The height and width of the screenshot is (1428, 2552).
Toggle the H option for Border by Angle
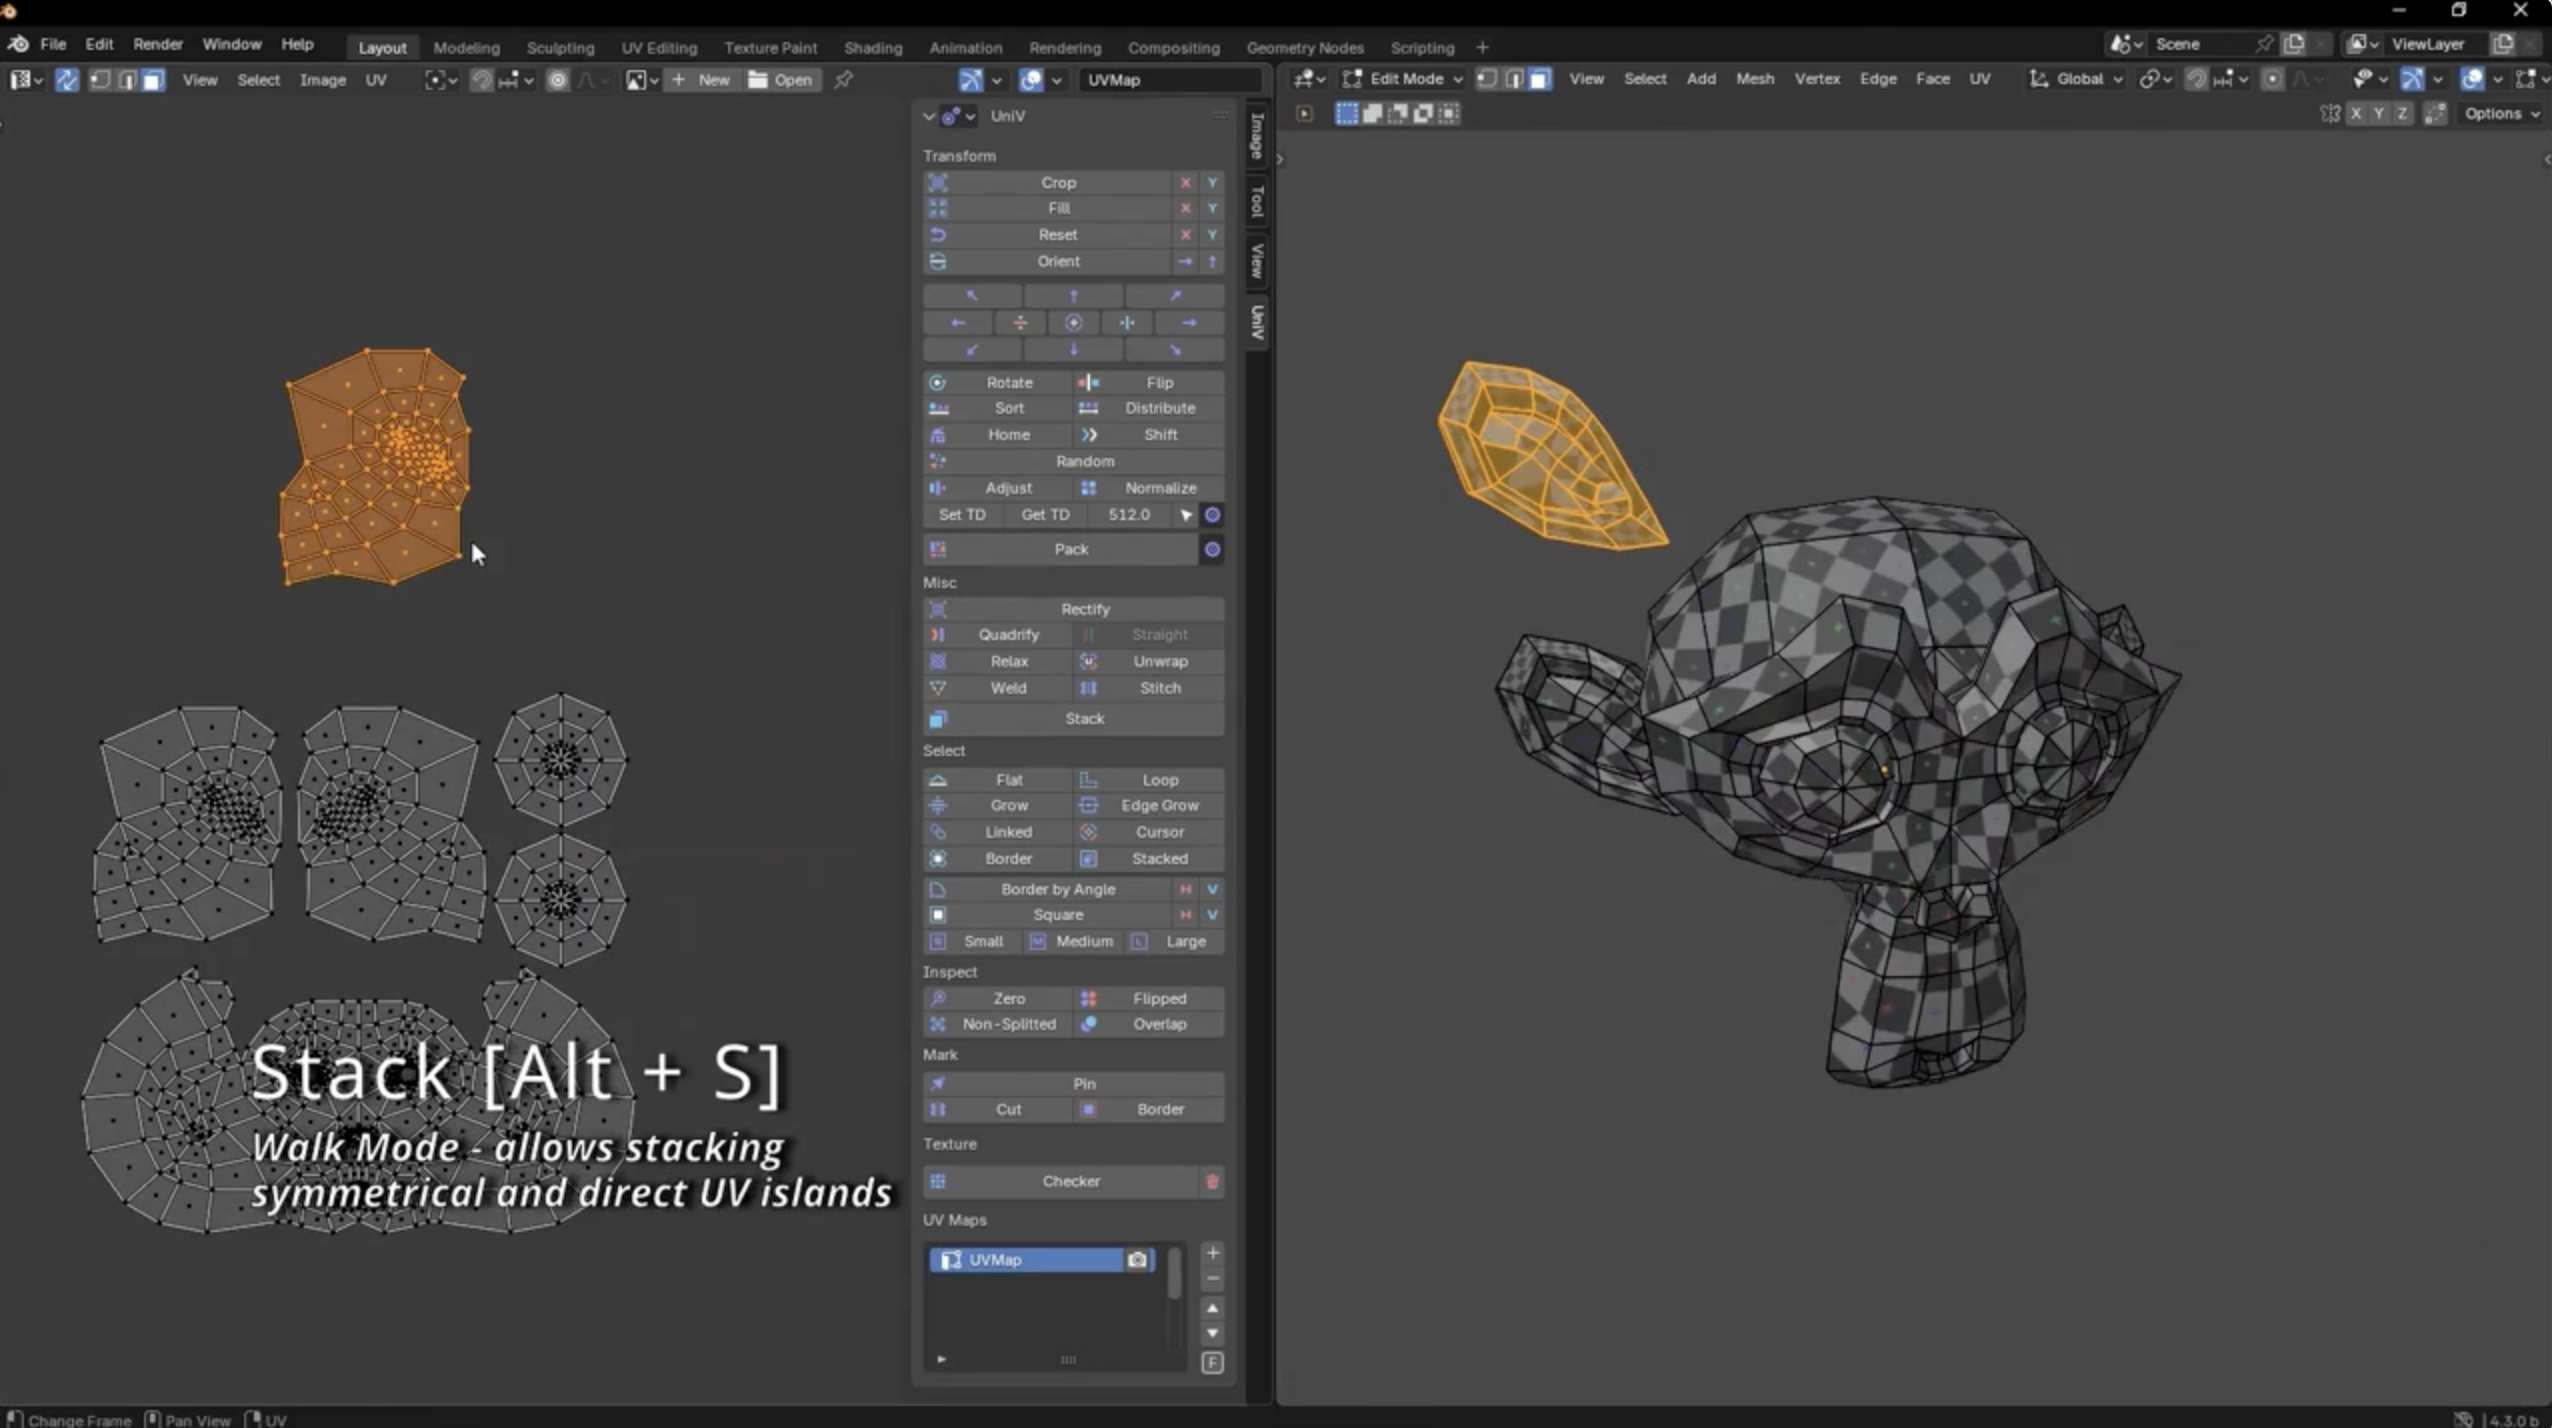[1185, 889]
